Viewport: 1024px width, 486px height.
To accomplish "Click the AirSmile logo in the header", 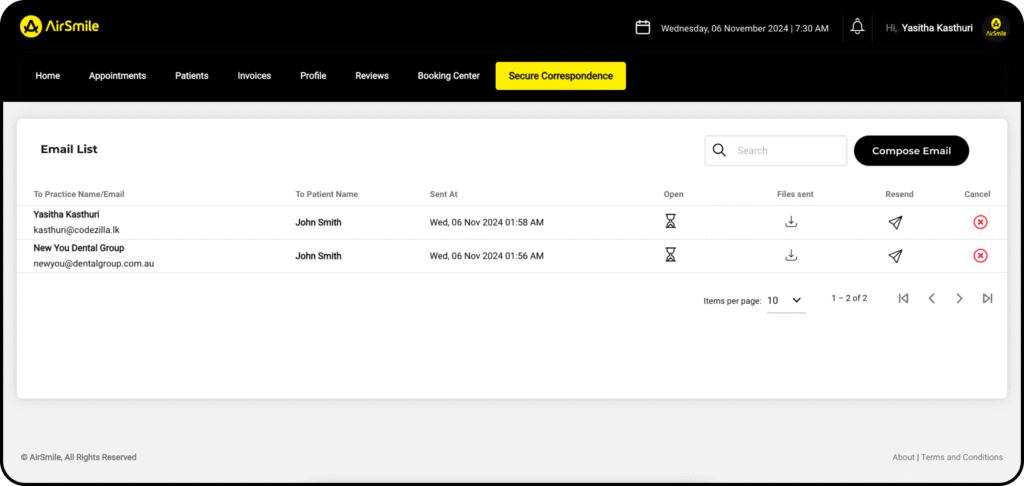I will point(59,27).
